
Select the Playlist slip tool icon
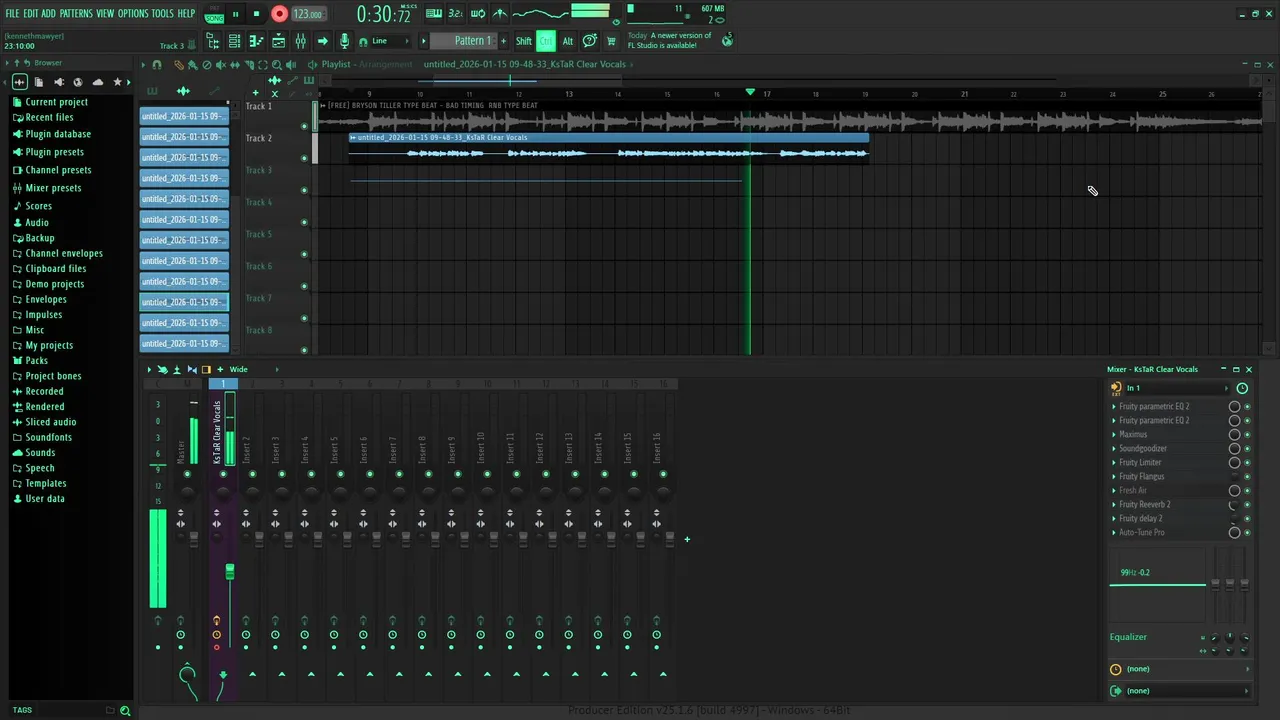[235, 65]
